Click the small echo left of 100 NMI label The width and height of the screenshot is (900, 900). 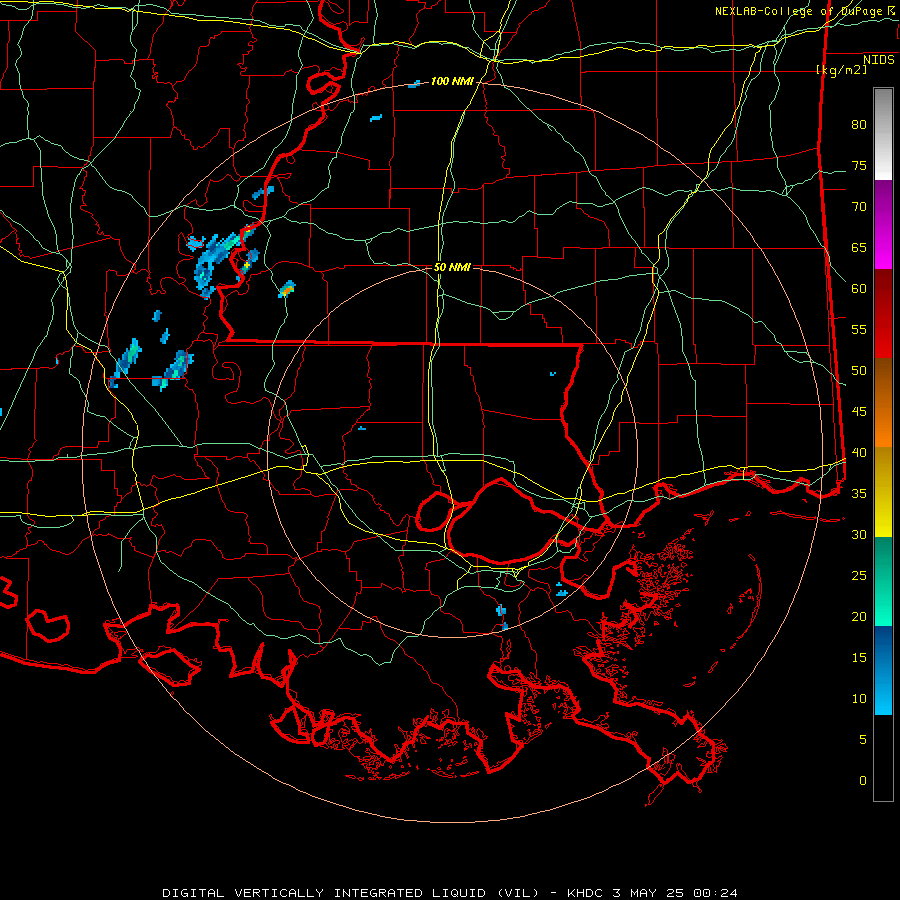414,85
